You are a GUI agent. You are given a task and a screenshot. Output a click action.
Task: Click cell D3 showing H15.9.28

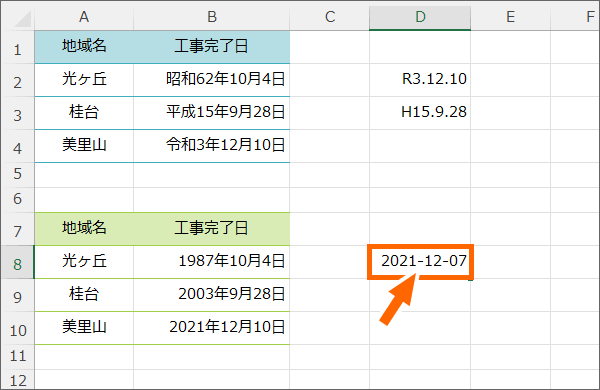tap(420, 113)
